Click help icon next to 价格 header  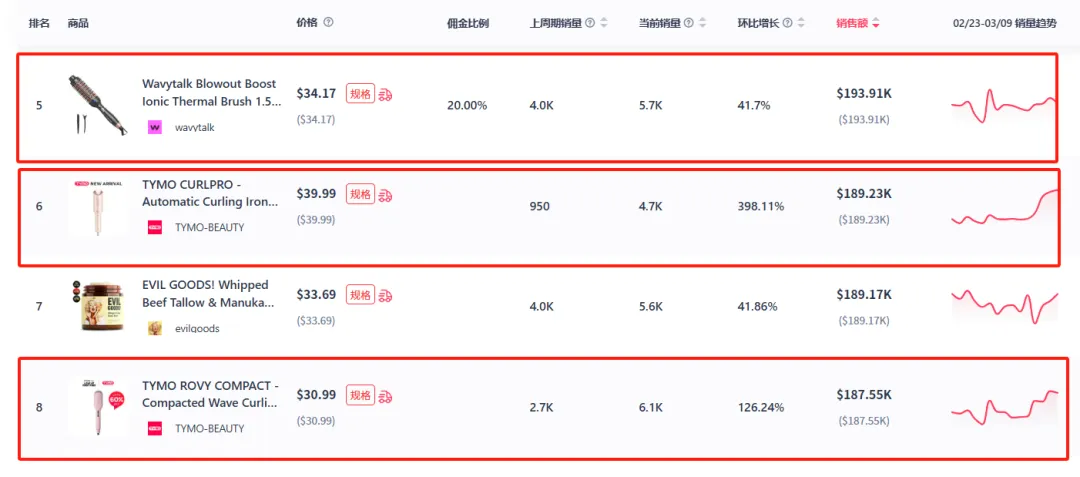pyautogui.click(x=329, y=23)
